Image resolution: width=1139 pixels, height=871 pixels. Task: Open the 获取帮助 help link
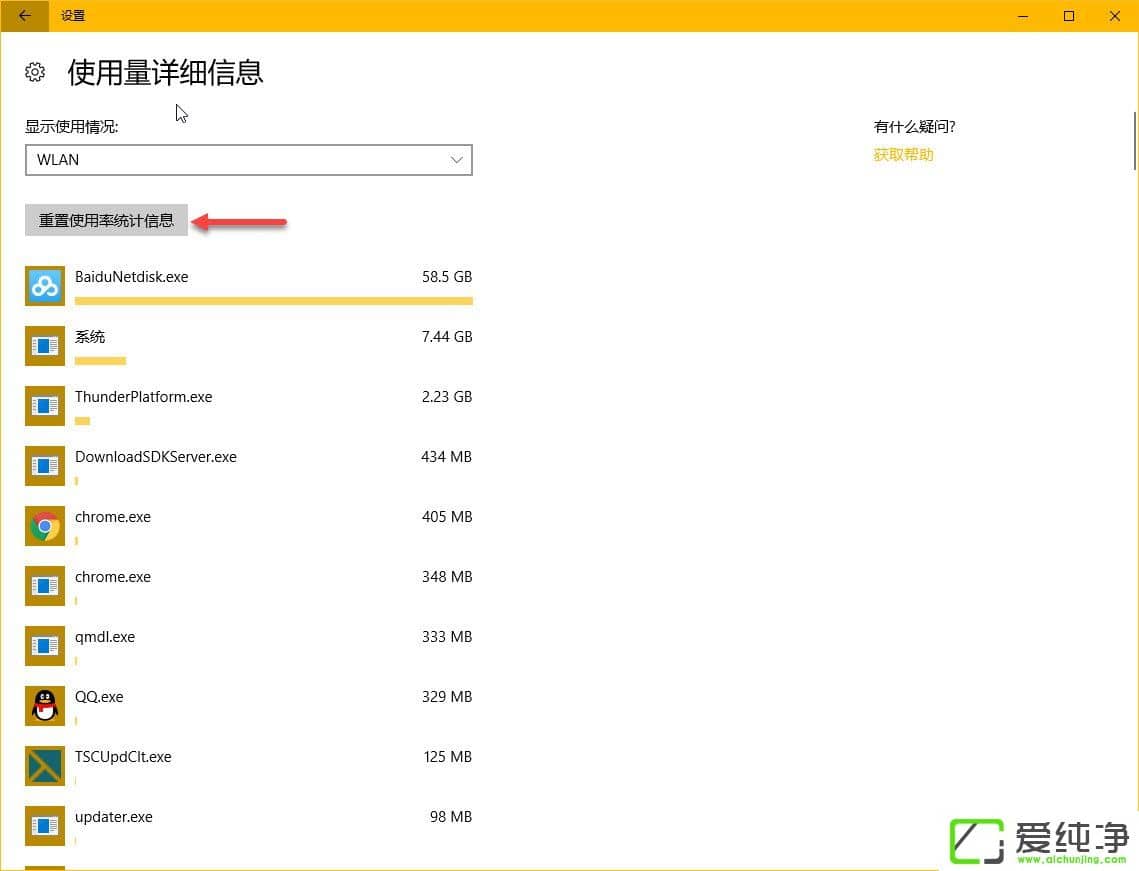[902, 154]
